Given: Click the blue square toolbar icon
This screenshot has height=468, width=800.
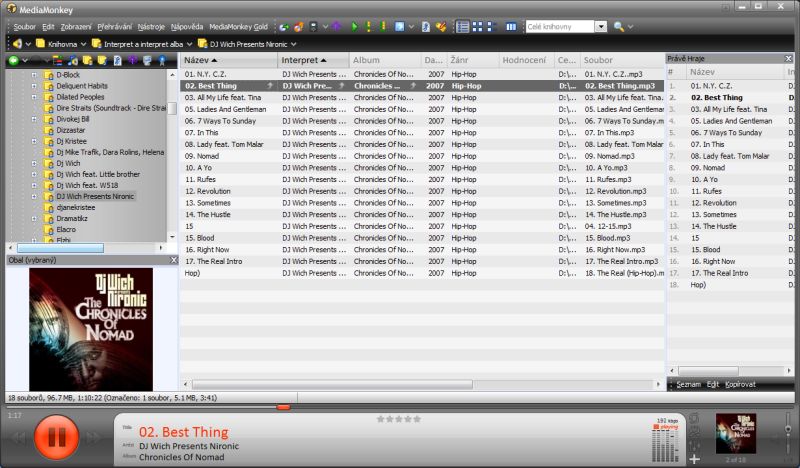Looking at the screenshot, I should tap(399, 27).
